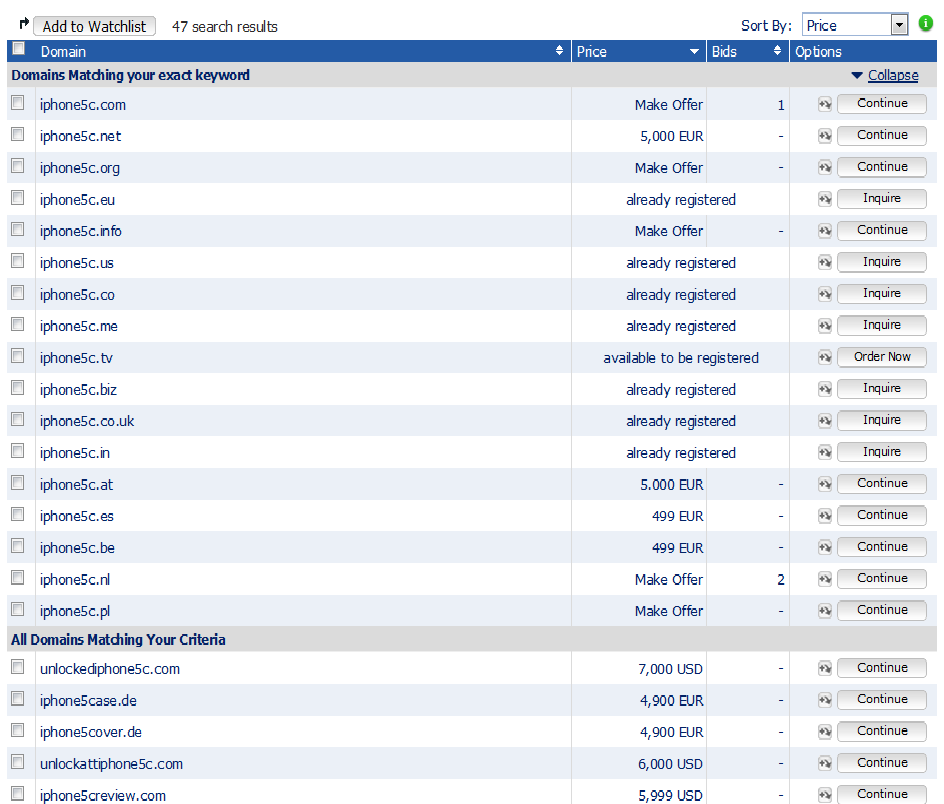Click the watchlist icon in iphone5c.in row
The height and width of the screenshot is (804, 944).
point(825,453)
